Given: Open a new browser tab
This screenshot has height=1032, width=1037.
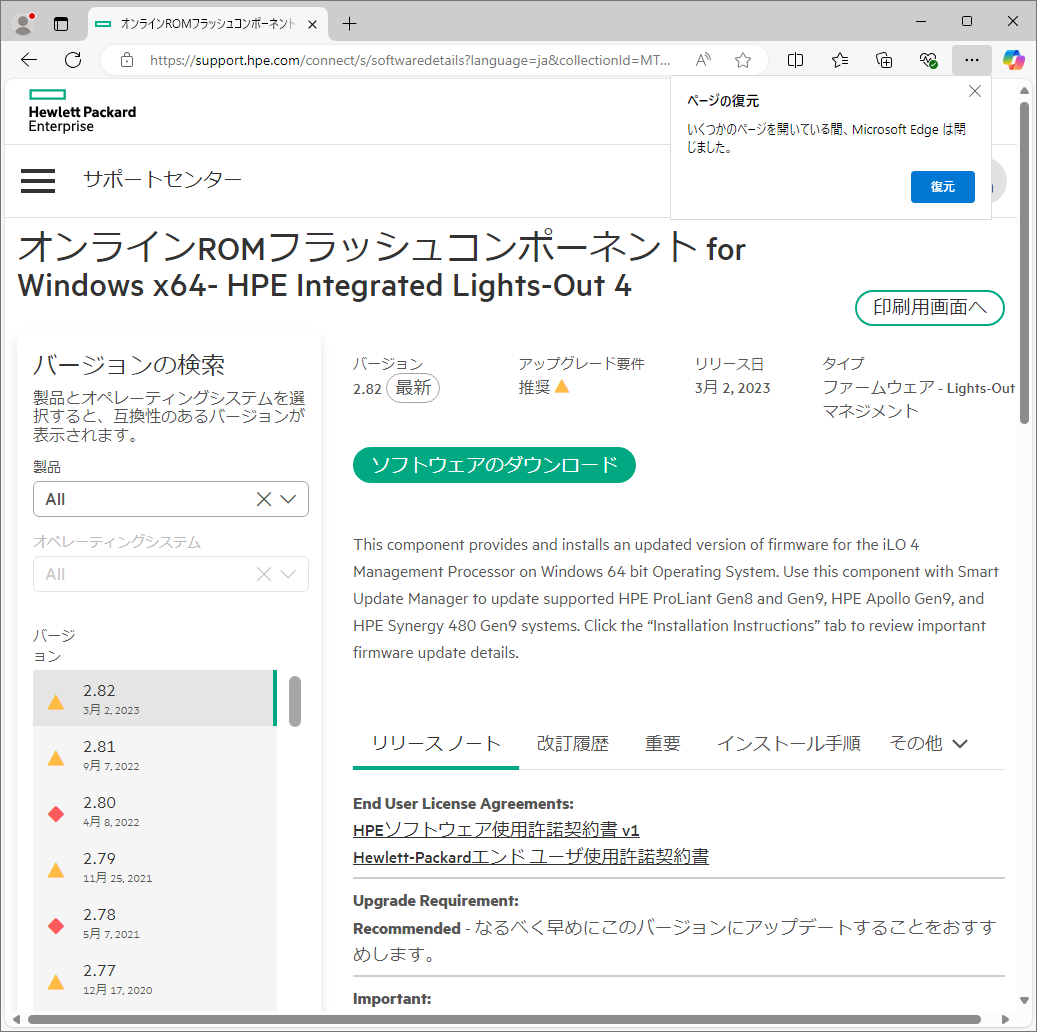Looking at the screenshot, I should [x=349, y=24].
